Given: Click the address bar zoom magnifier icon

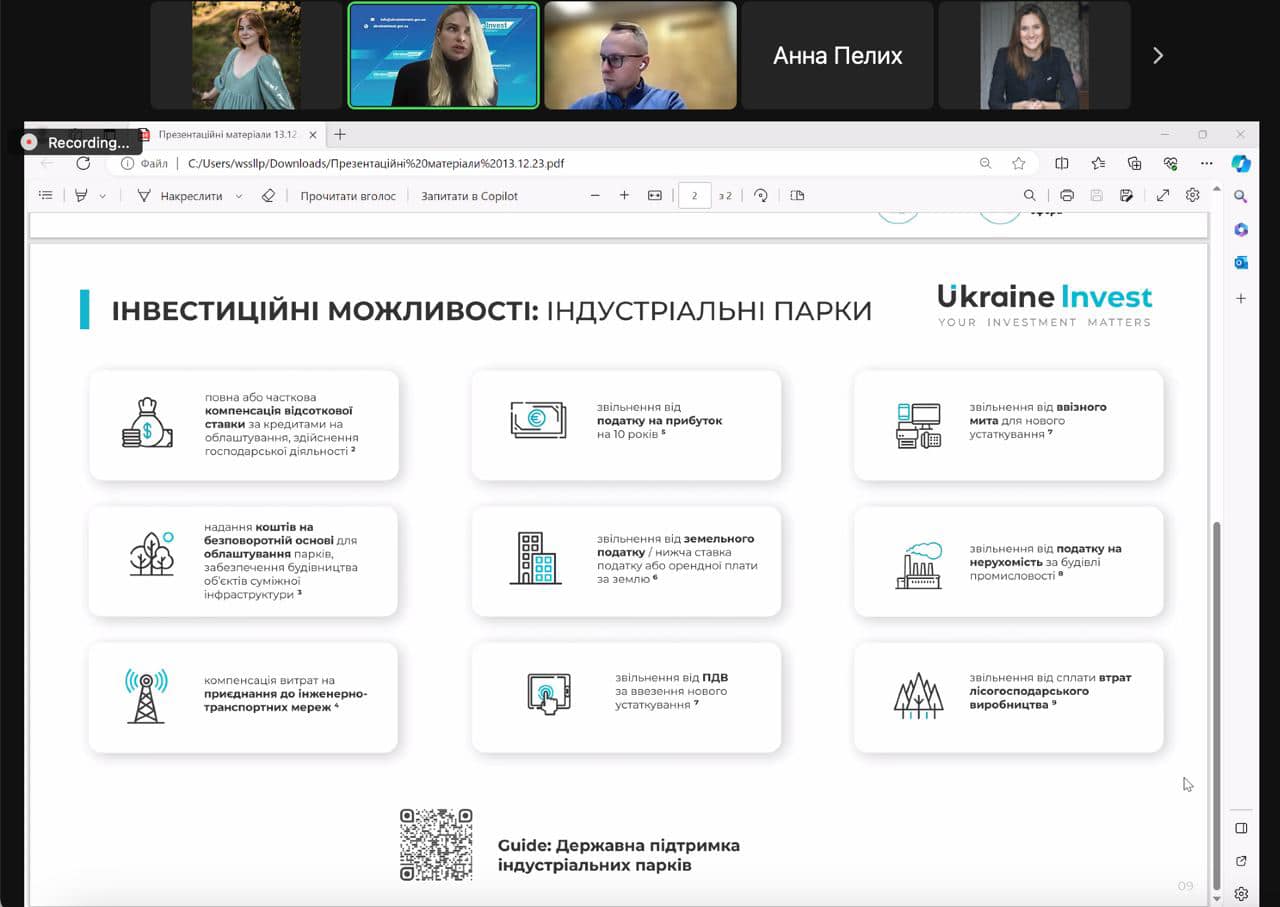Looking at the screenshot, I should (985, 163).
